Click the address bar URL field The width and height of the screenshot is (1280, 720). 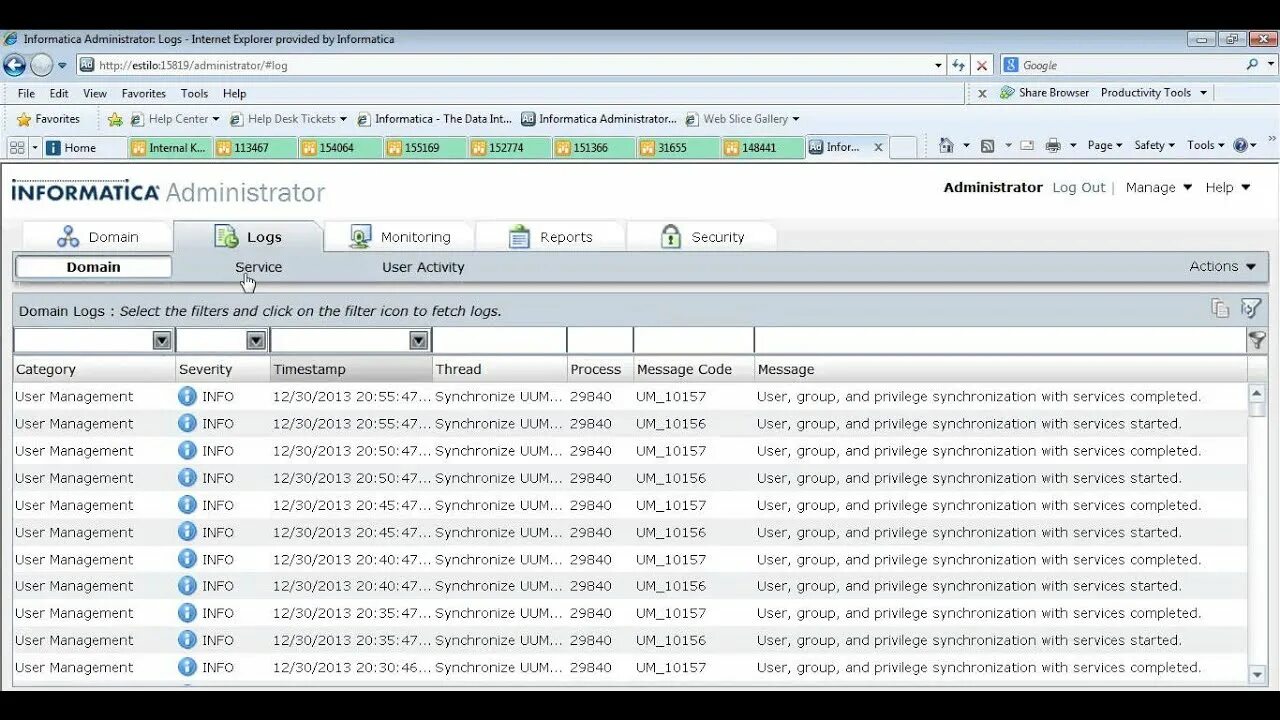513,65
